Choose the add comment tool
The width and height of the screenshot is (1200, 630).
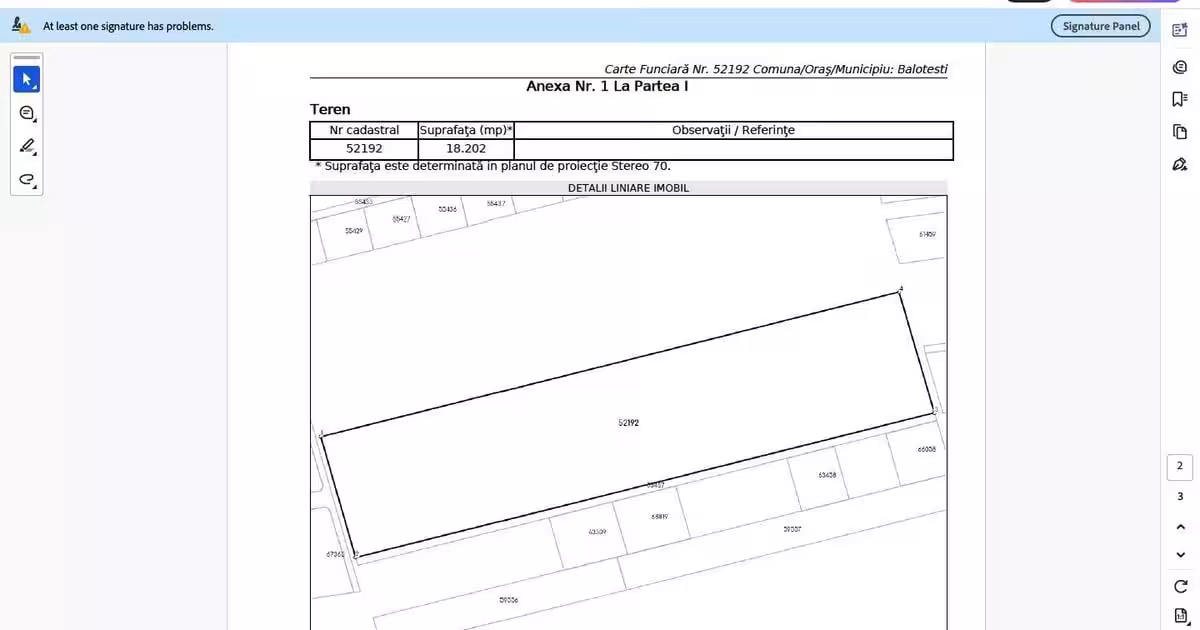[27, 112]
